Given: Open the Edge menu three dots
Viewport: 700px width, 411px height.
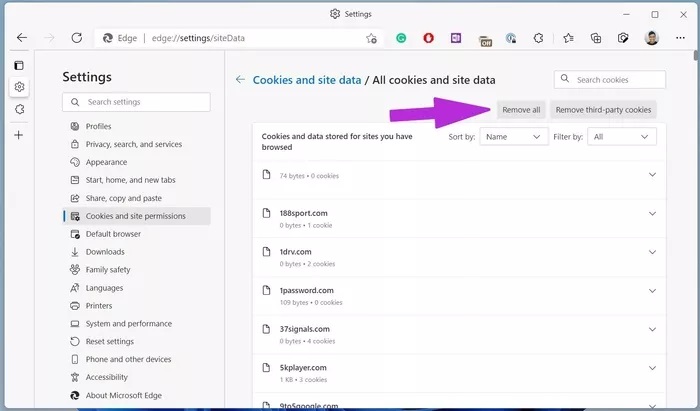Looking at the screenshot, I should pos(680,38).
